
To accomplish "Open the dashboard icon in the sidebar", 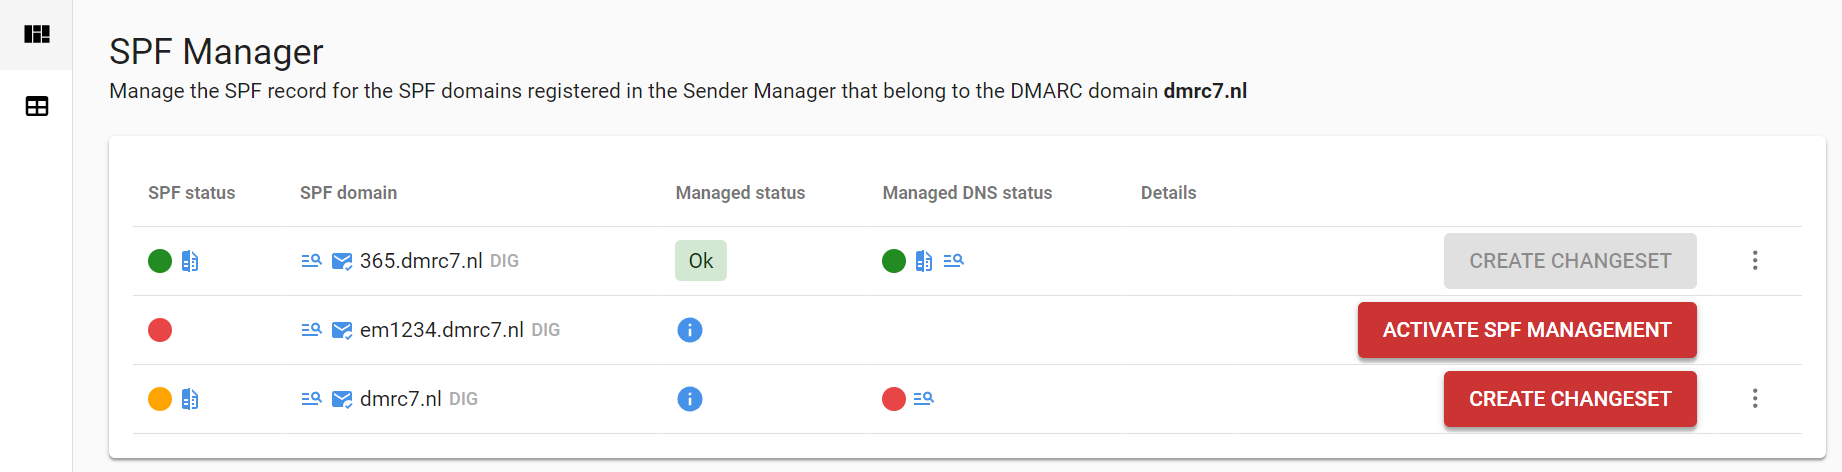I will click(x=37, y=34).
